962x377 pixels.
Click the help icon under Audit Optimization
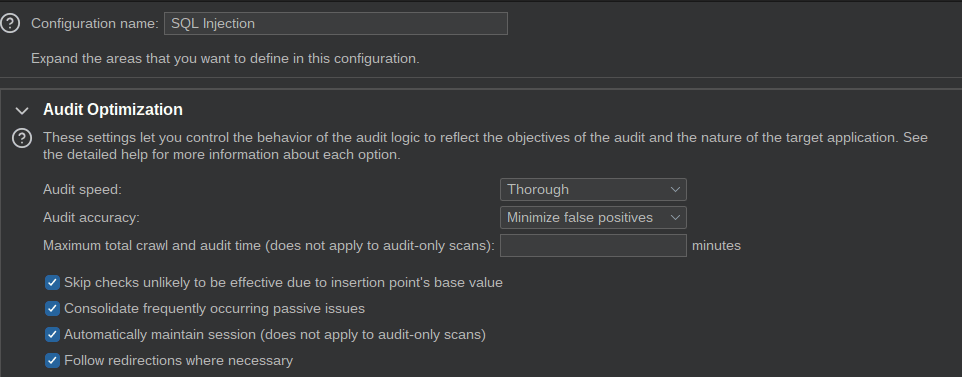pyautogui.click(x=22, y=138)
